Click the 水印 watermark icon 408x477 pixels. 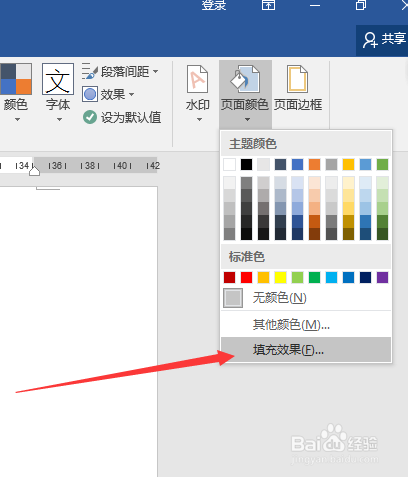(x=197, y=79)
